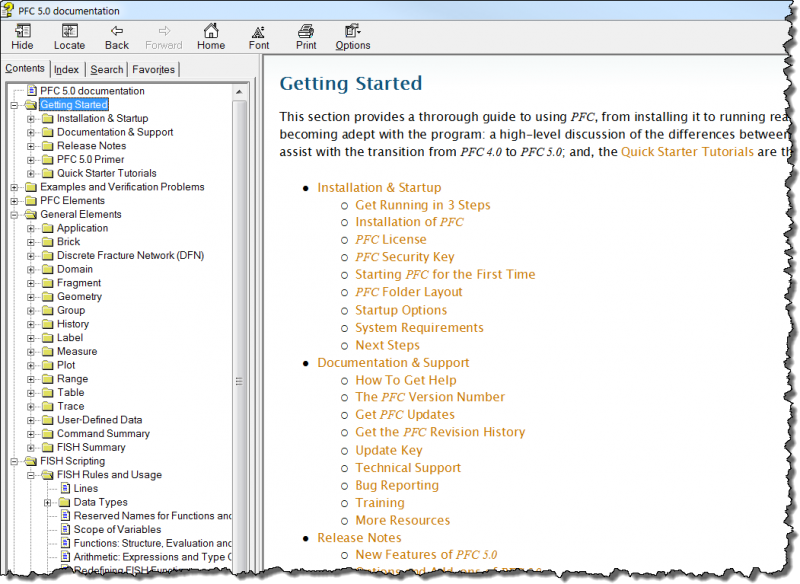Click the Lines page icon in tree
The width and height of the screenshot is (800, 584).
65,489
